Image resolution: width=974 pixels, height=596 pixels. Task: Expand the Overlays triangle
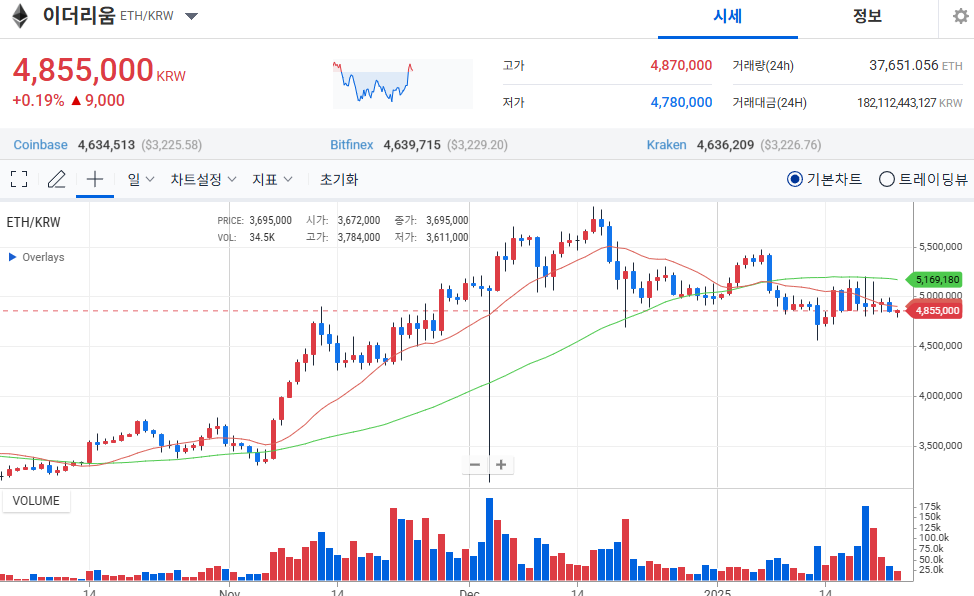coord(12,257)
